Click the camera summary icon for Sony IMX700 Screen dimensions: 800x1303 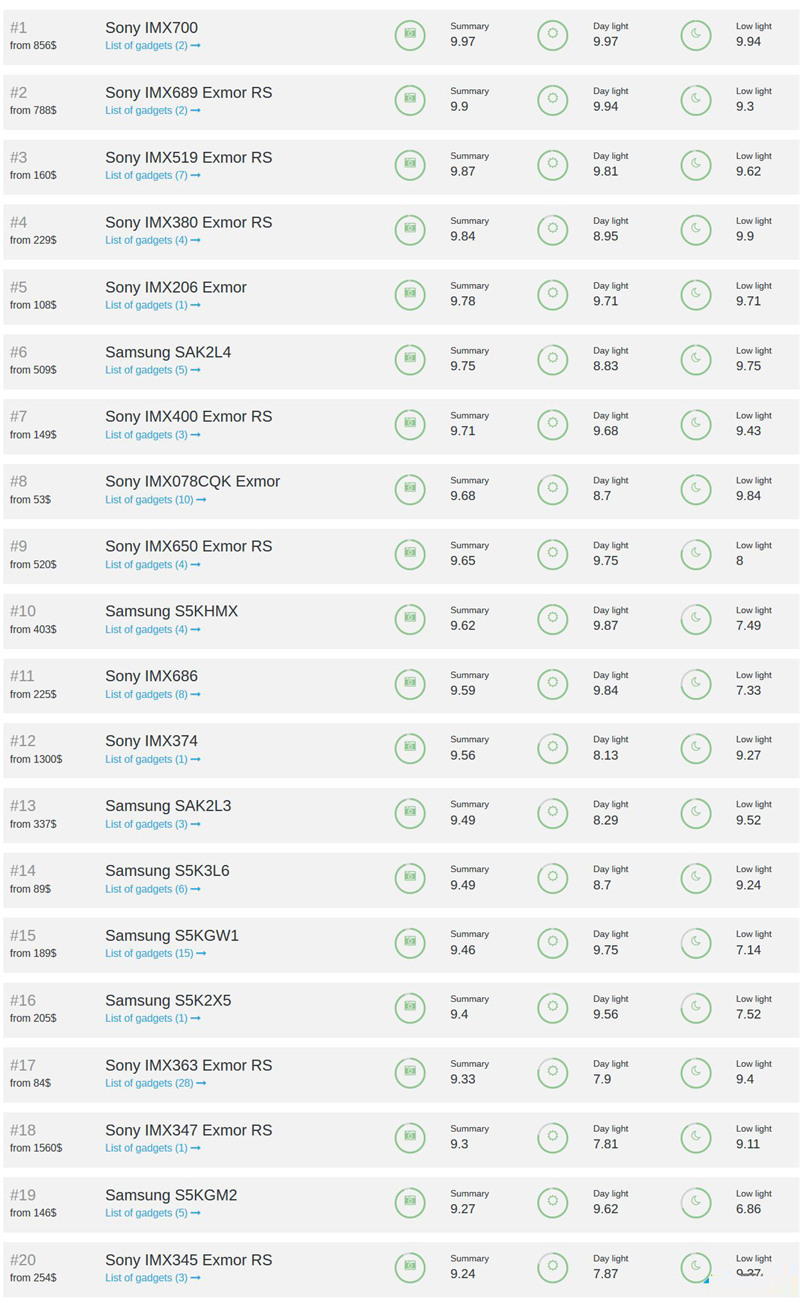(x=409, y=35)
